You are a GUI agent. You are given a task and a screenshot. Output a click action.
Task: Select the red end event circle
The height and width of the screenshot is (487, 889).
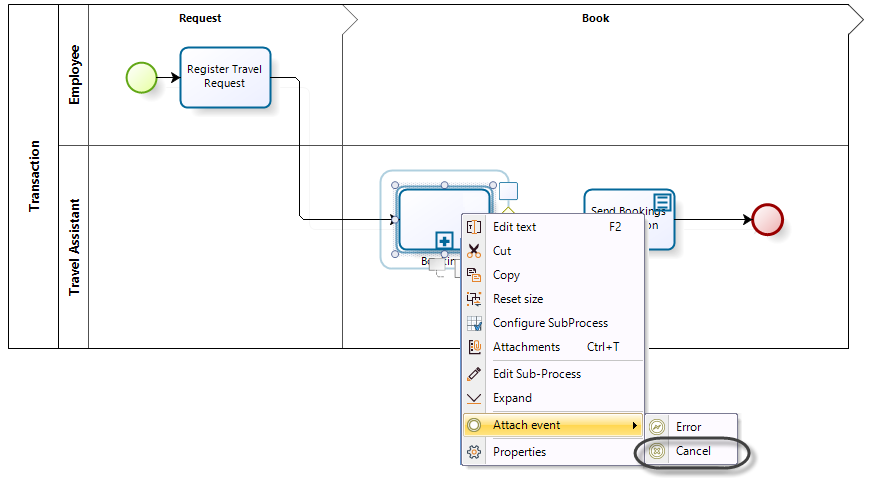[x=767, y=219]
